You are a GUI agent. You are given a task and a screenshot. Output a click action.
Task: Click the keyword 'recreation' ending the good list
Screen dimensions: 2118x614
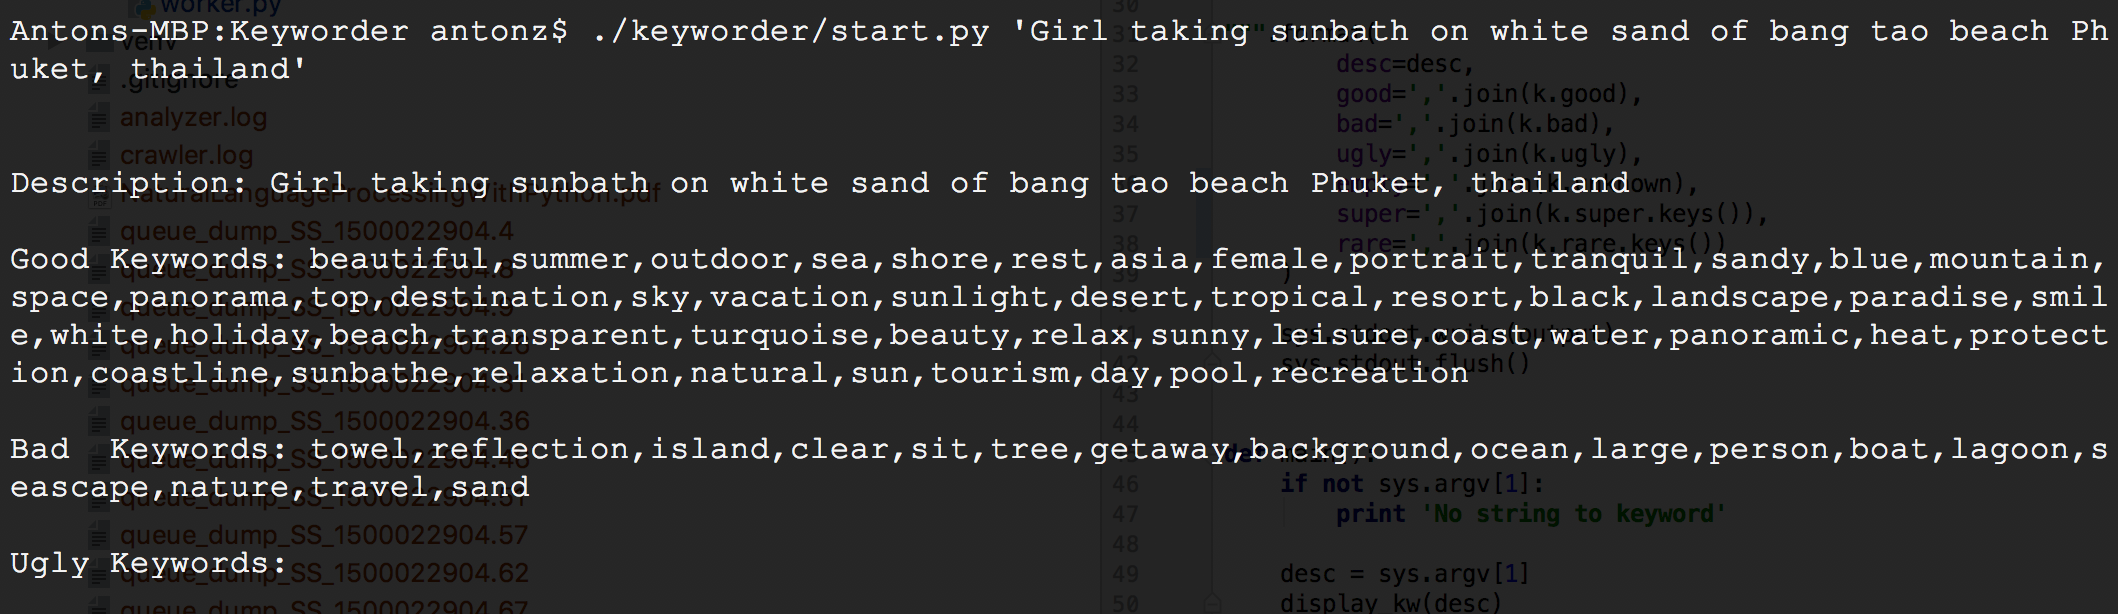pos(1370,374)
